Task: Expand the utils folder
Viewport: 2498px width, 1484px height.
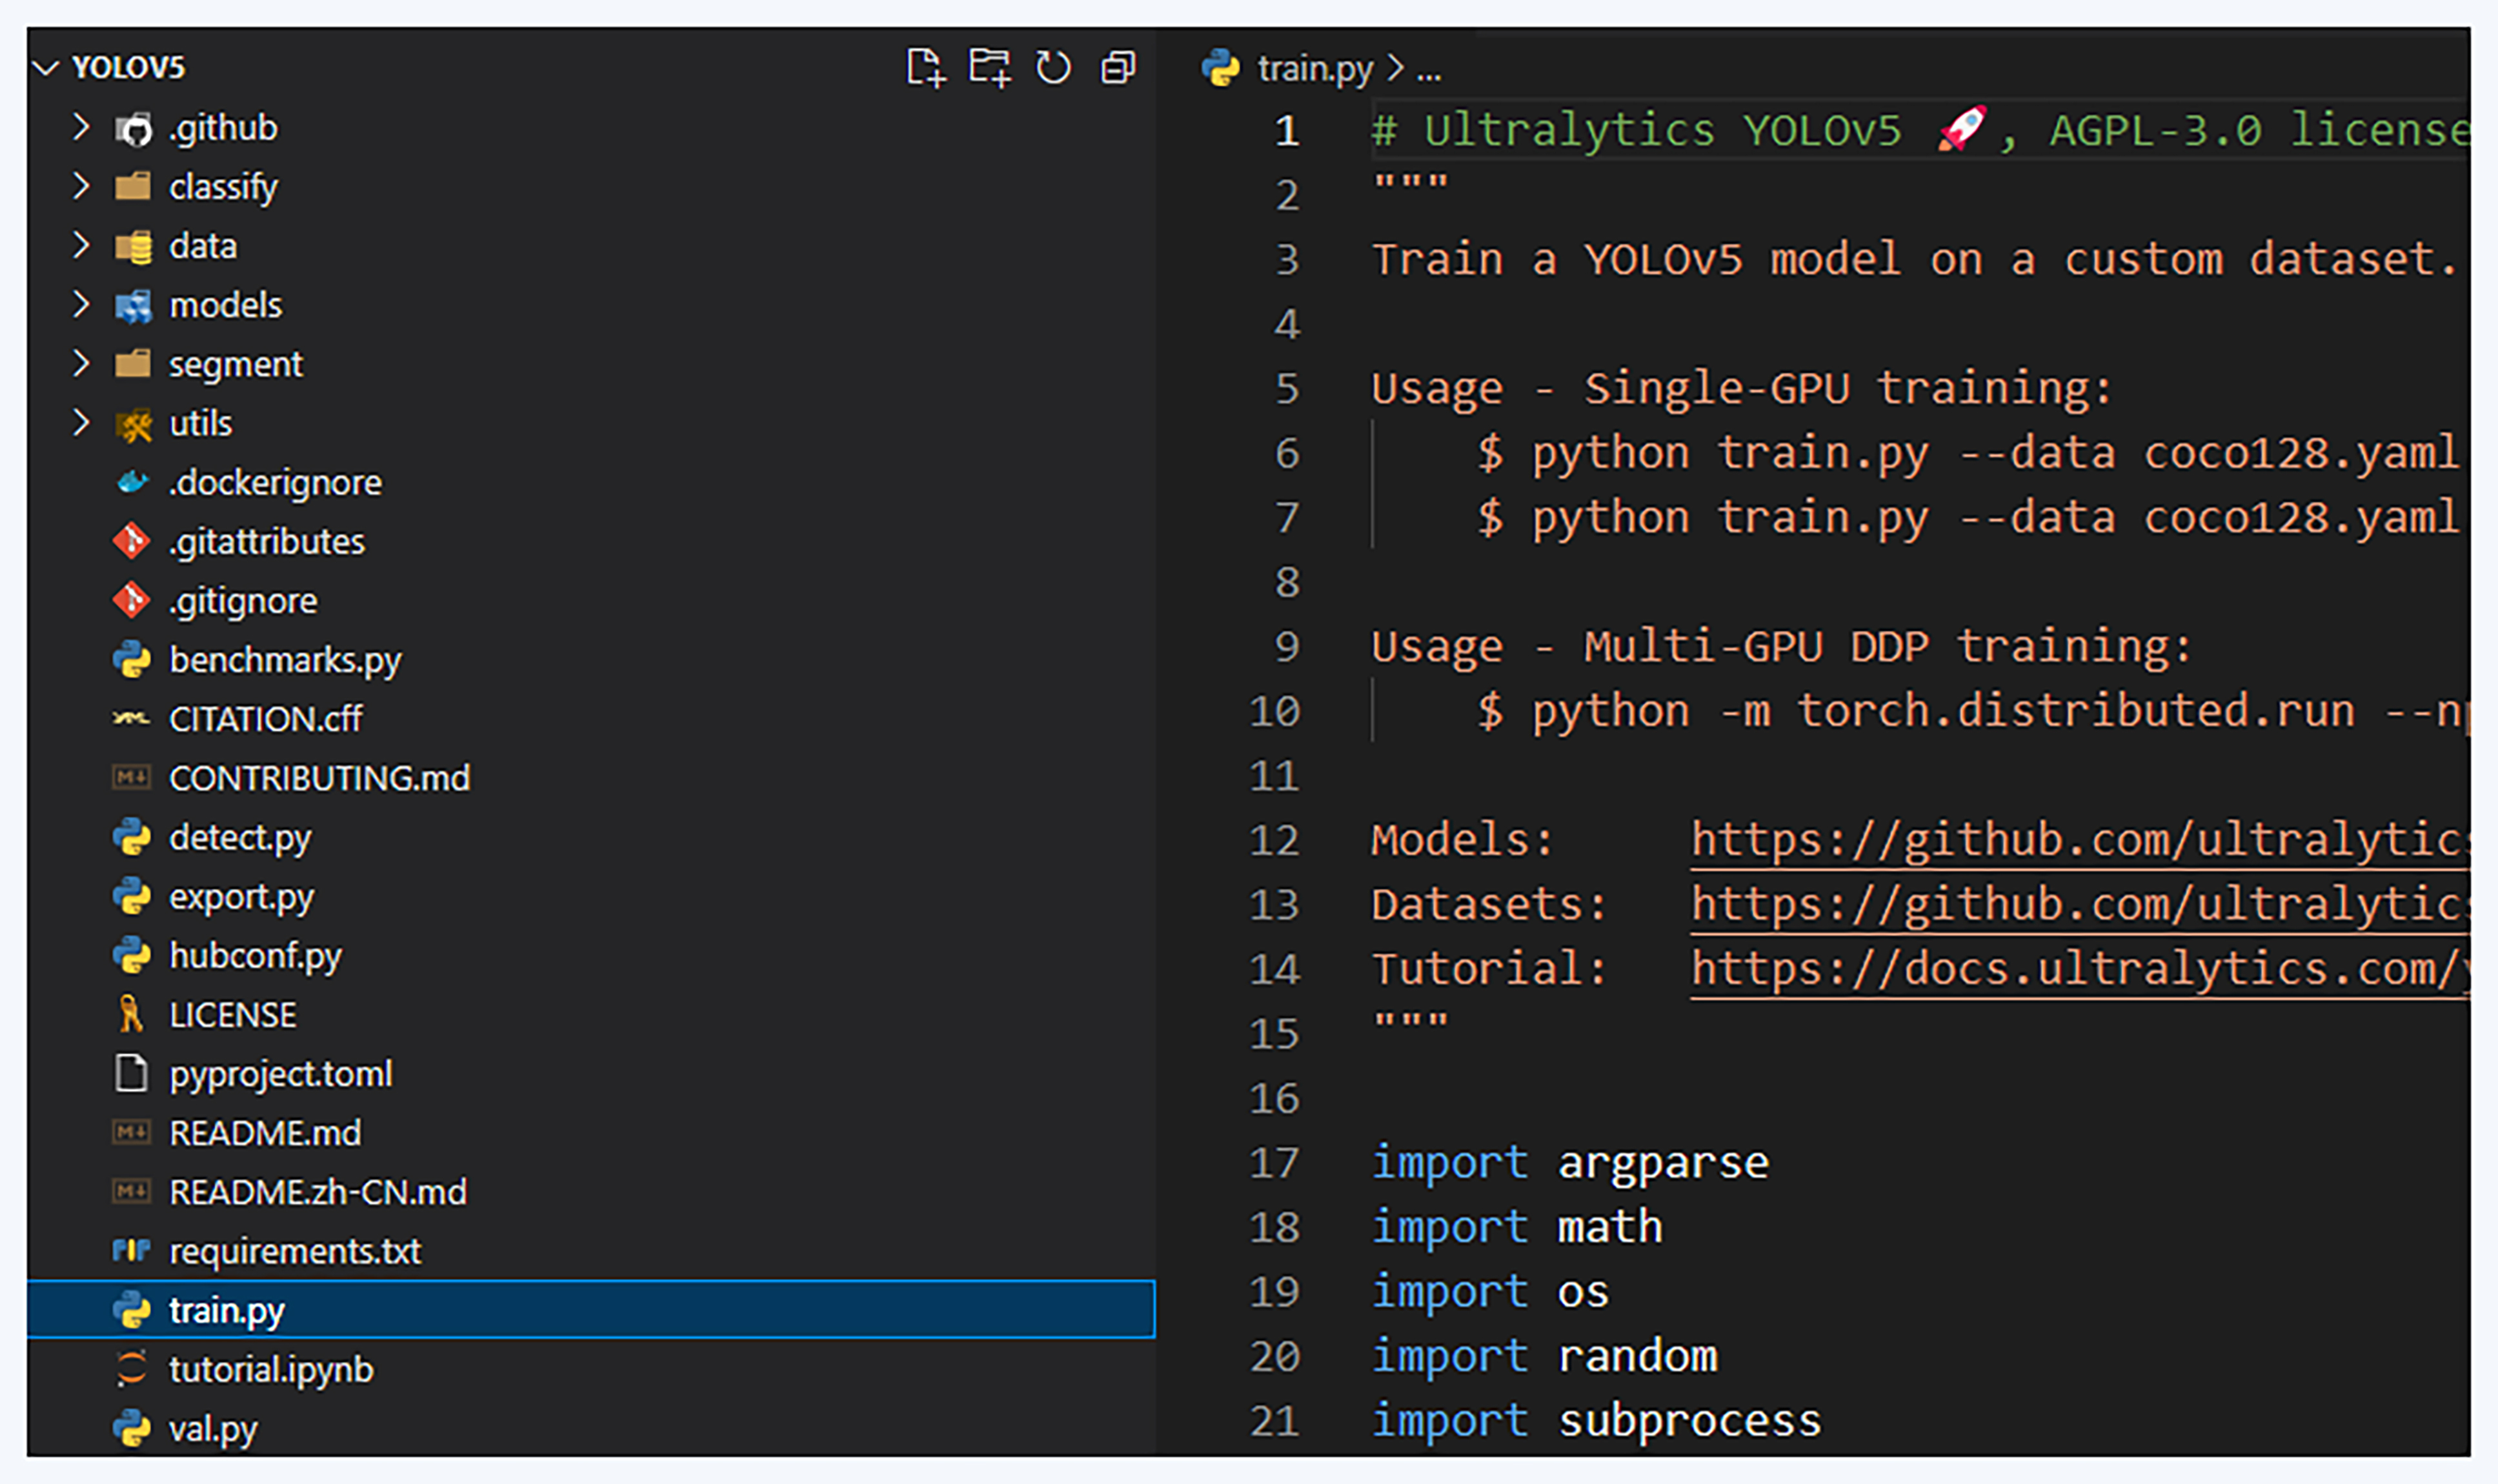Action: pyautogui.click(x=81, y=423)
